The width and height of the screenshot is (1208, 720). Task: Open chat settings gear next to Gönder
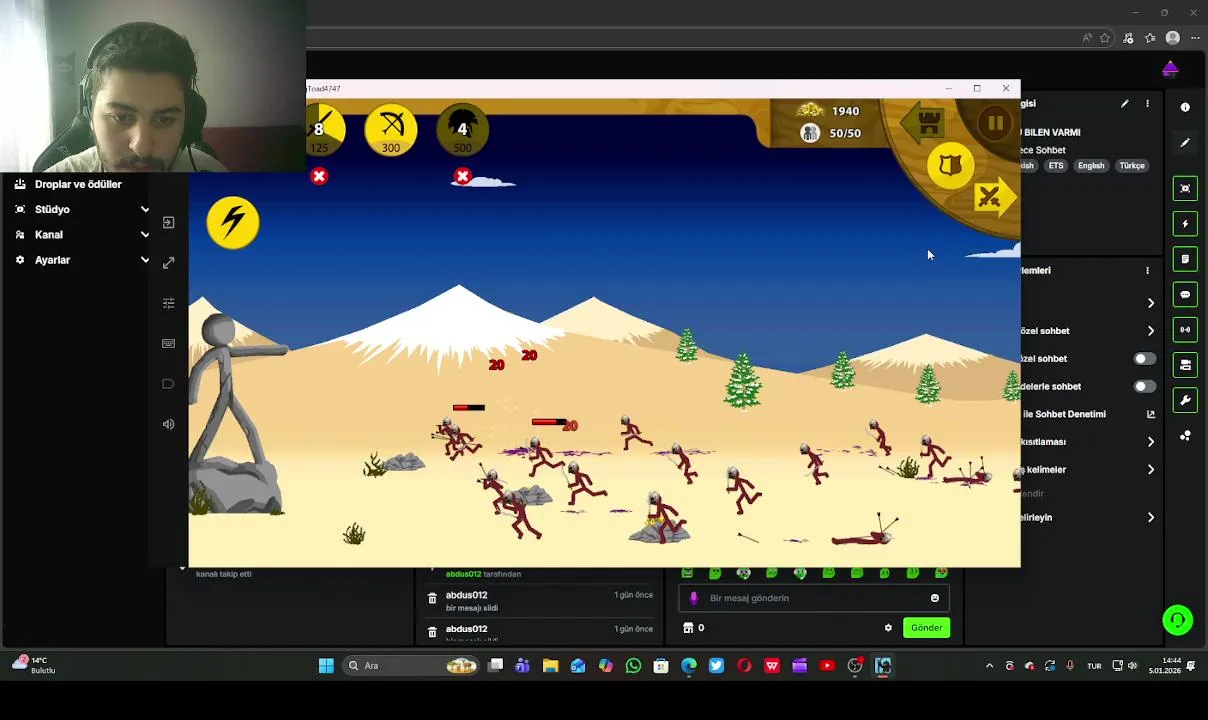pos(888,628)
